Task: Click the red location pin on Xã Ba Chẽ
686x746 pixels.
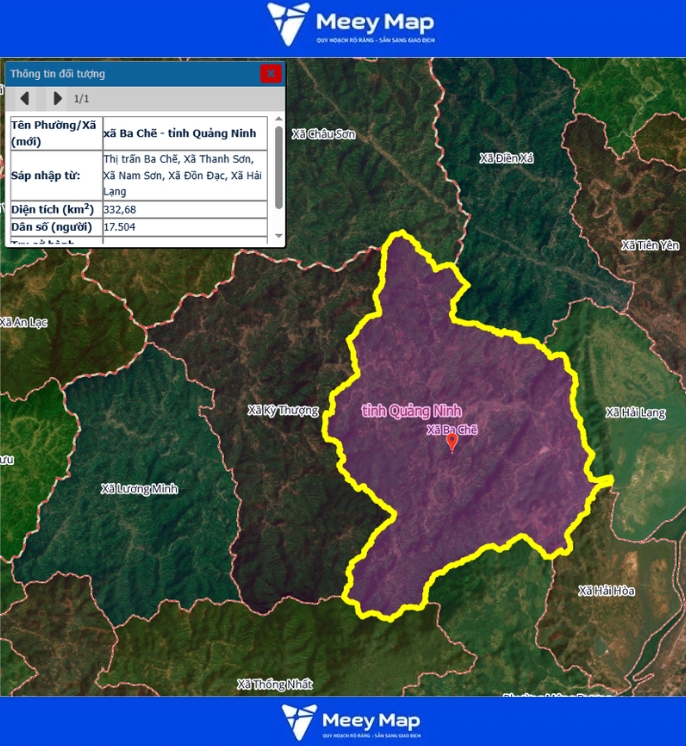Action: coord(452,443)
